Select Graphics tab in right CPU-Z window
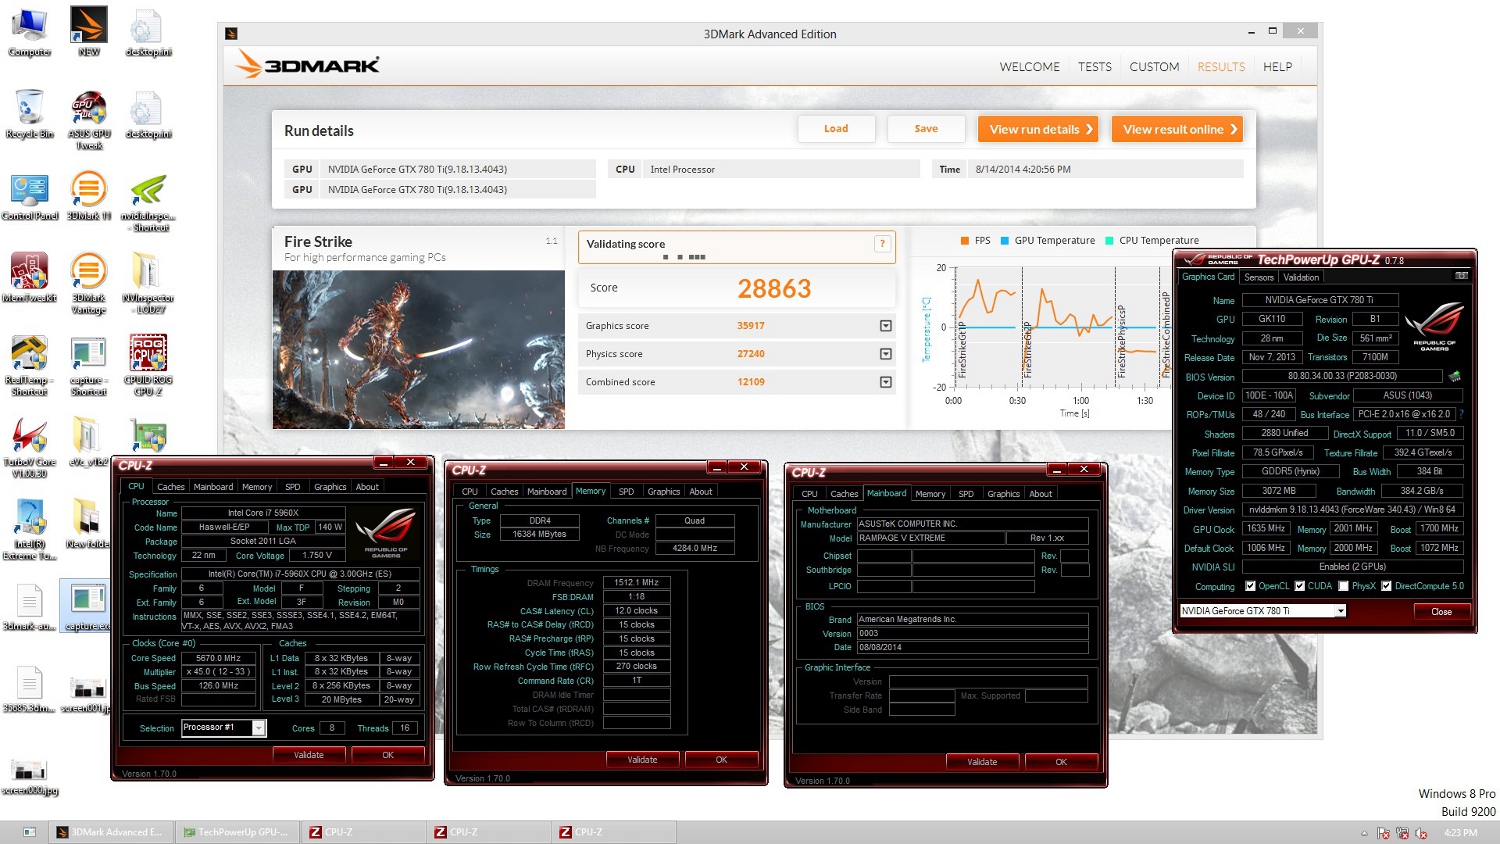The image size is (1500, 844). [x=1003, y=493]
